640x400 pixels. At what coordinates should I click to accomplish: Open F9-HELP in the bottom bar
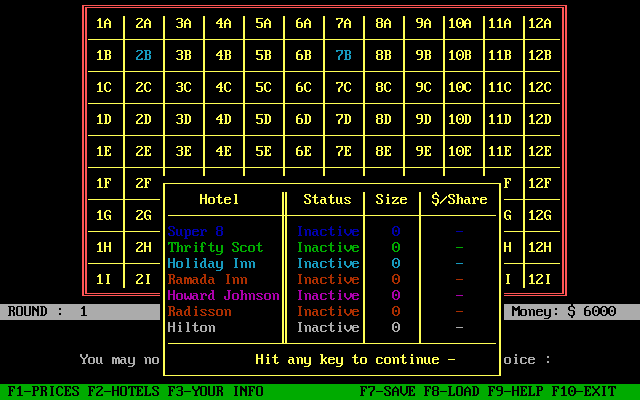coord(516,391)
